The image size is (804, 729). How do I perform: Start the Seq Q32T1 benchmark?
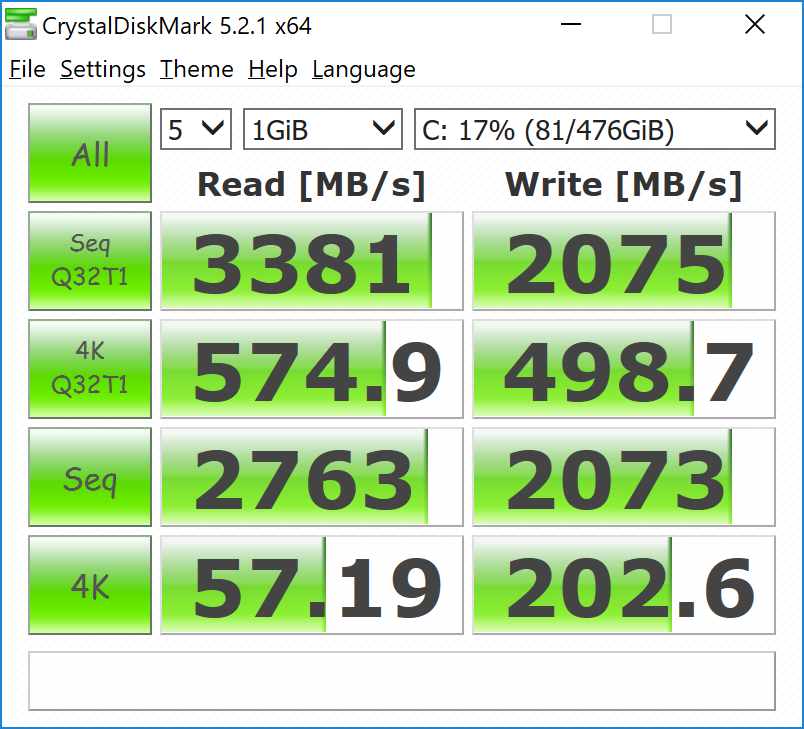[90, 261]
